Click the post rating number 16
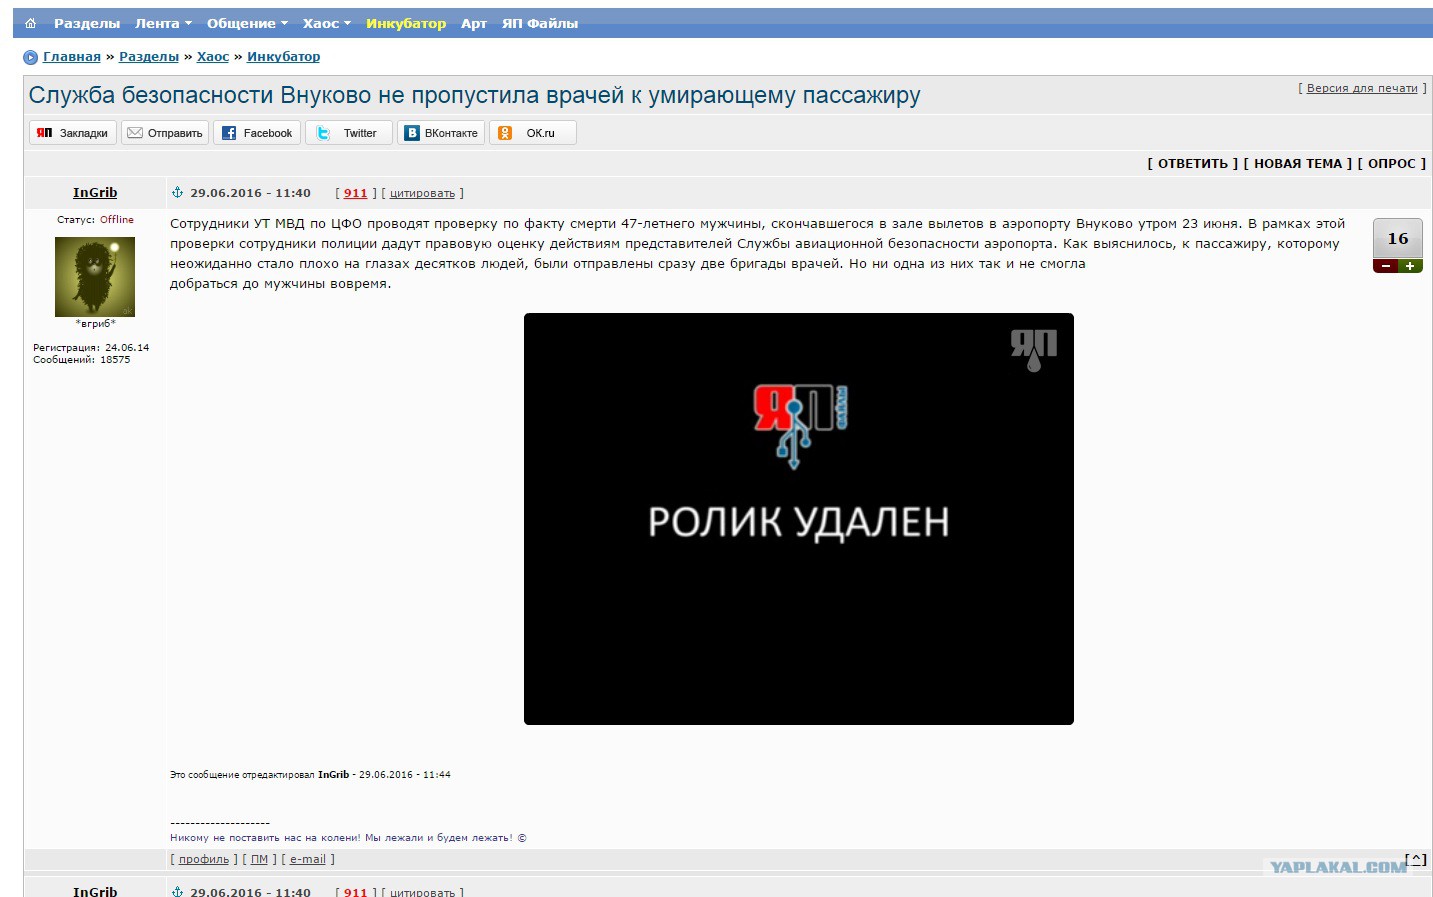 [x=1398, y=239]
